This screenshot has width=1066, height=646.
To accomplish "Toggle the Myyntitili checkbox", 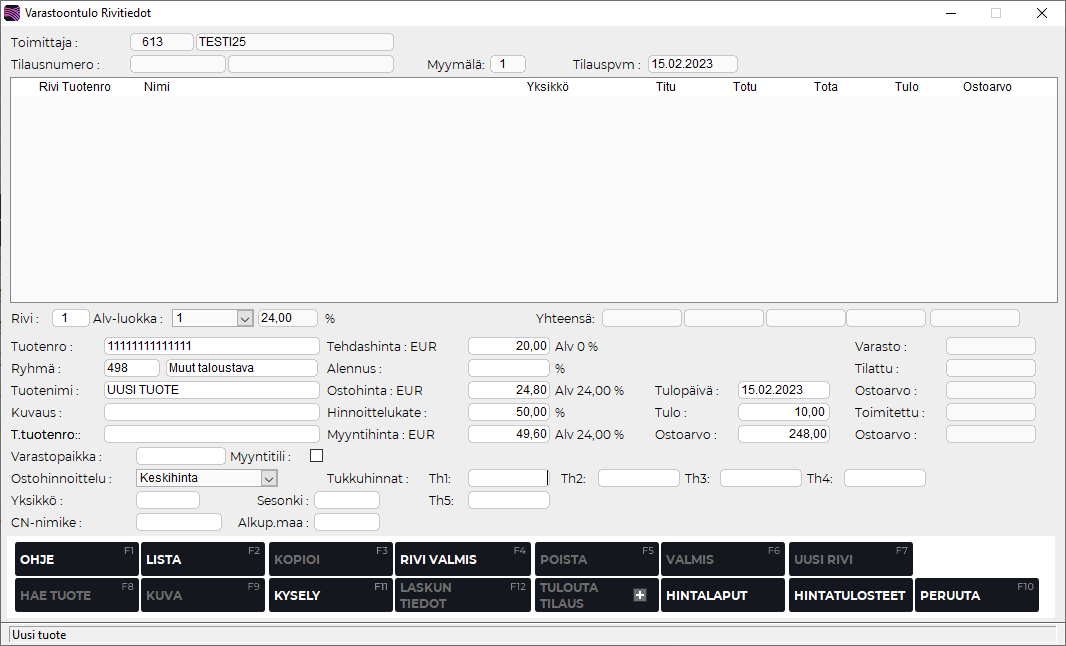I will pos(317,456).
